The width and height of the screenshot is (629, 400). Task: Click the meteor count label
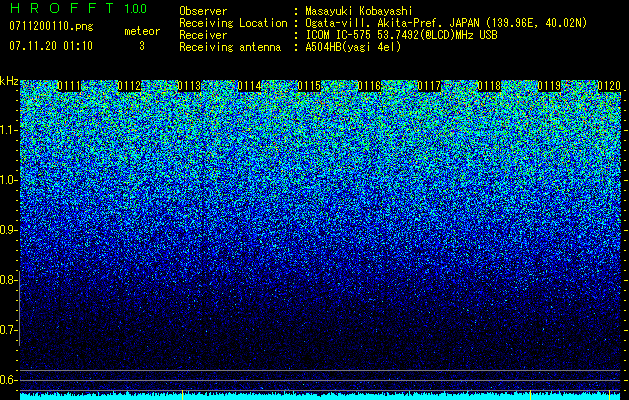click(x=142, y=31)
